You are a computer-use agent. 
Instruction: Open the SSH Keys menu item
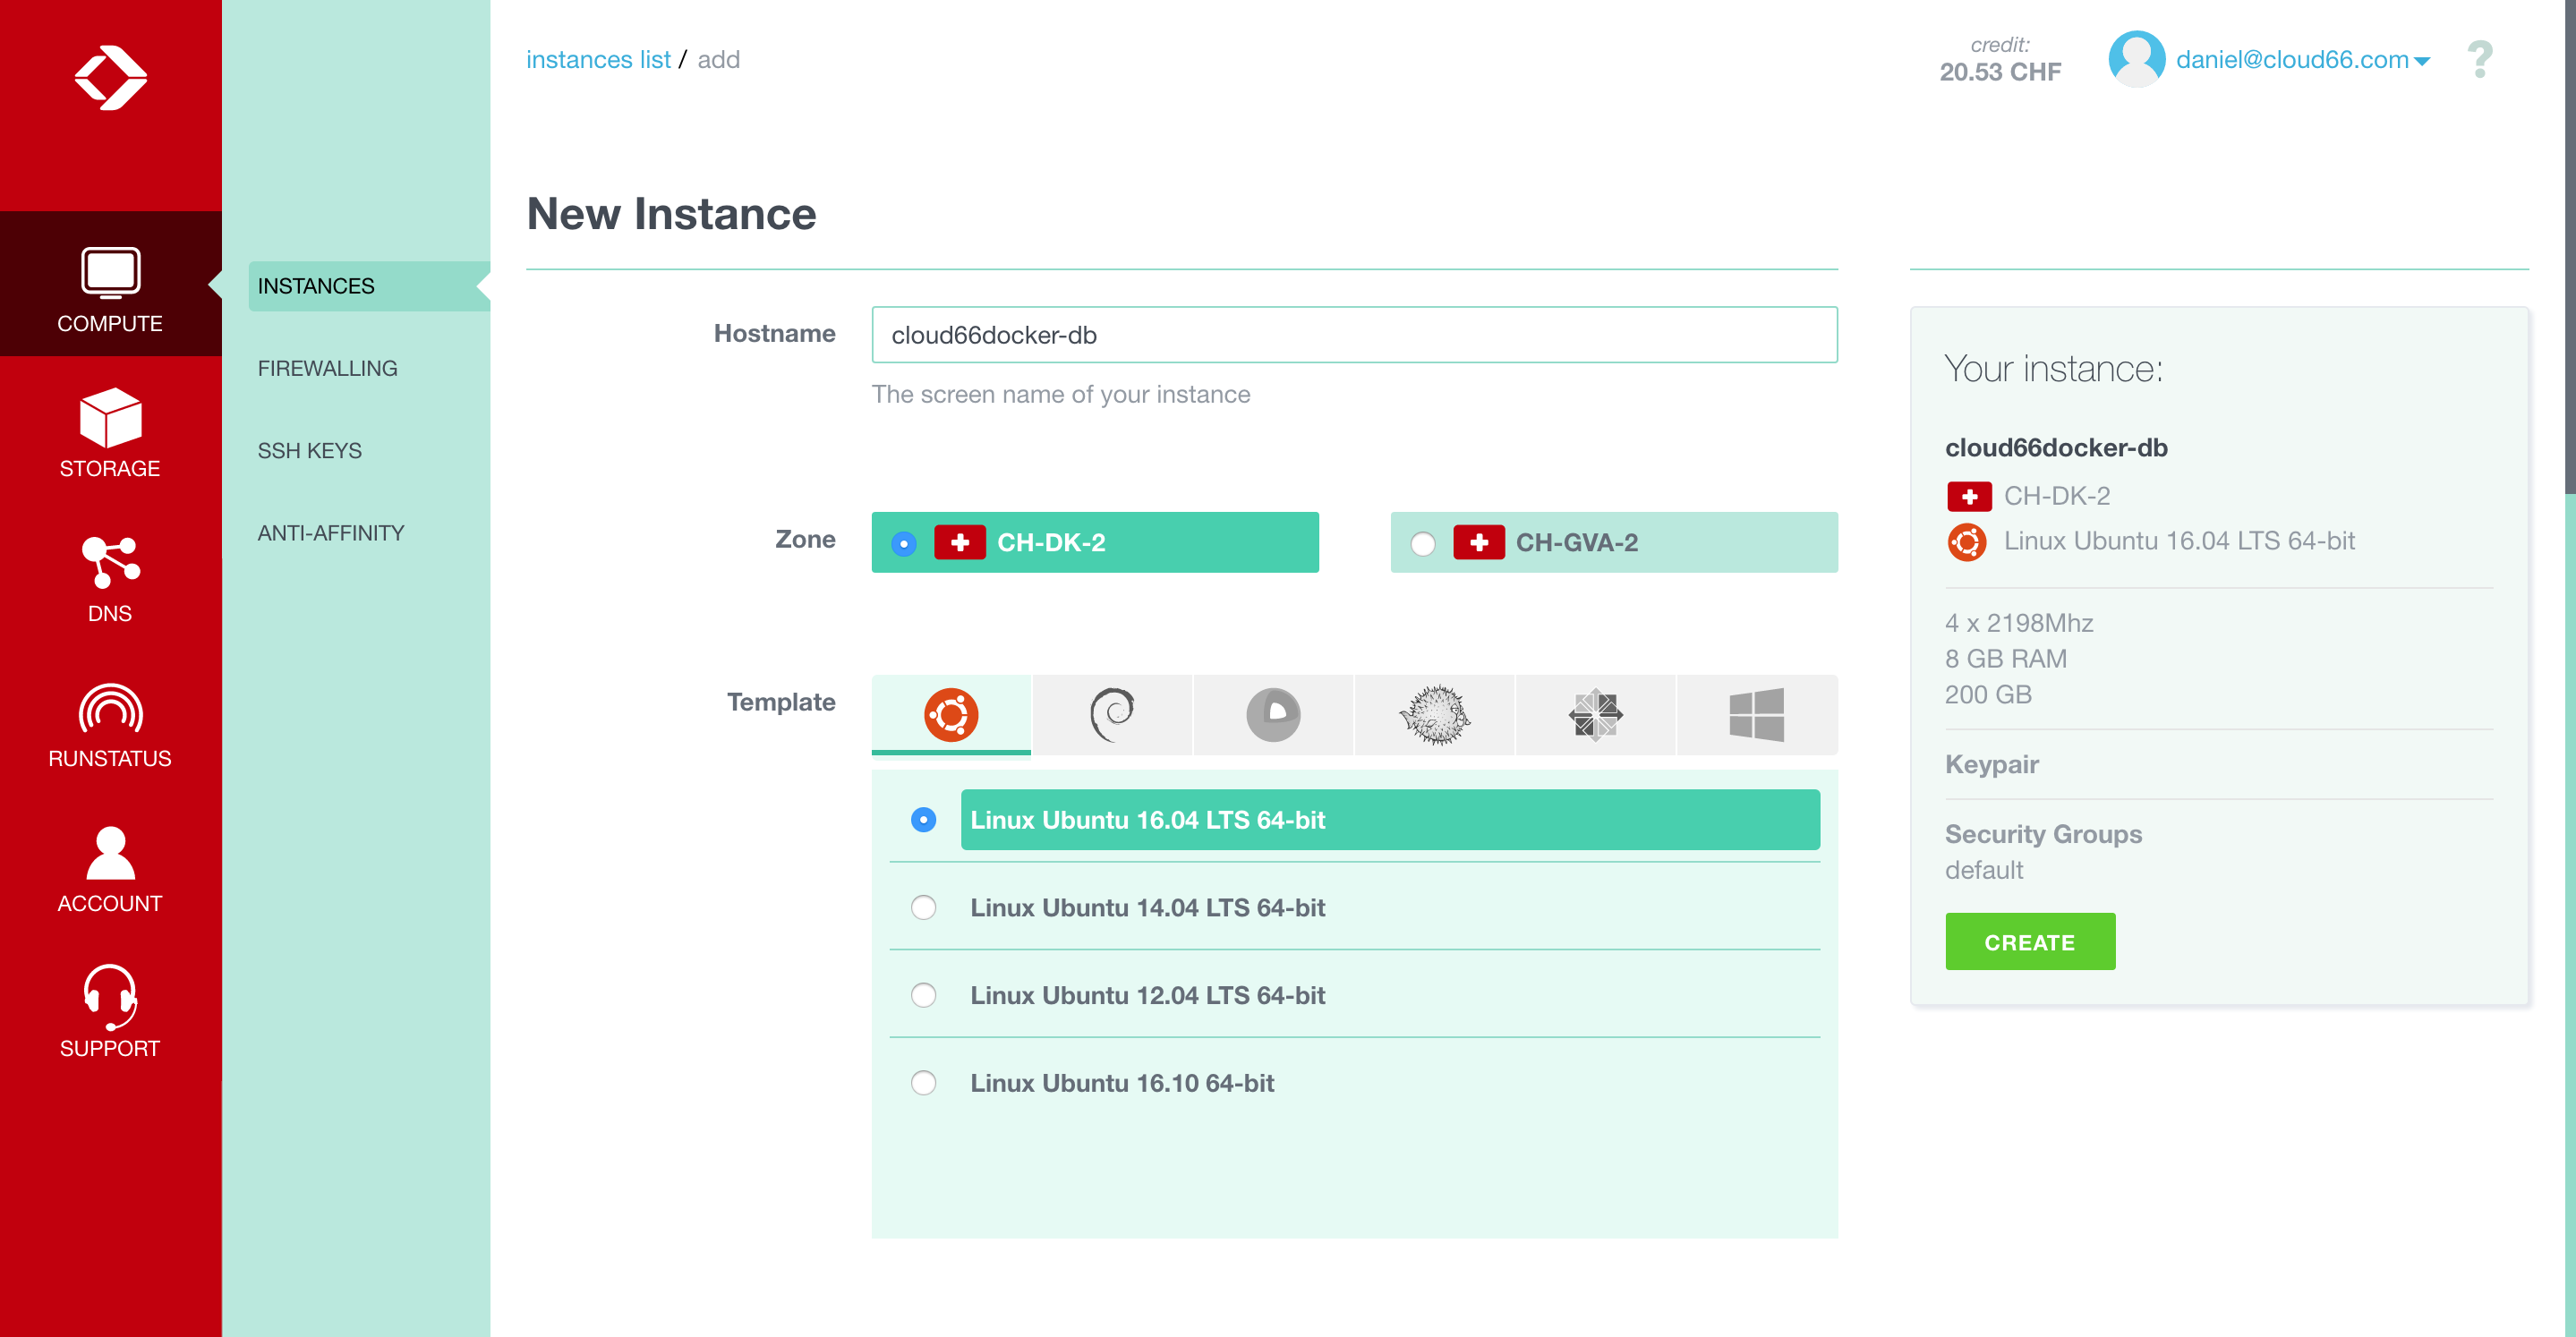pos(309,450)
